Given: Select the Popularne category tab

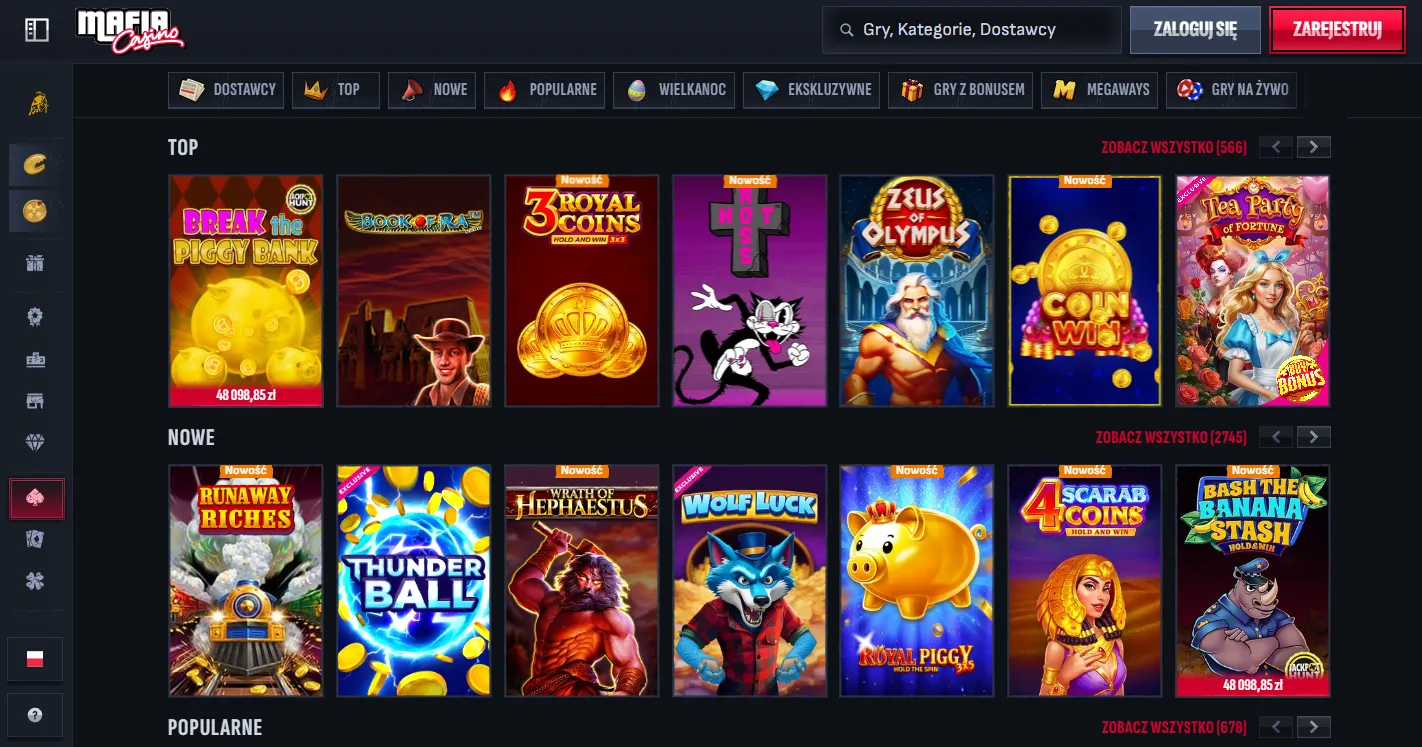Looking at the screenshot, I should (545, 90).
